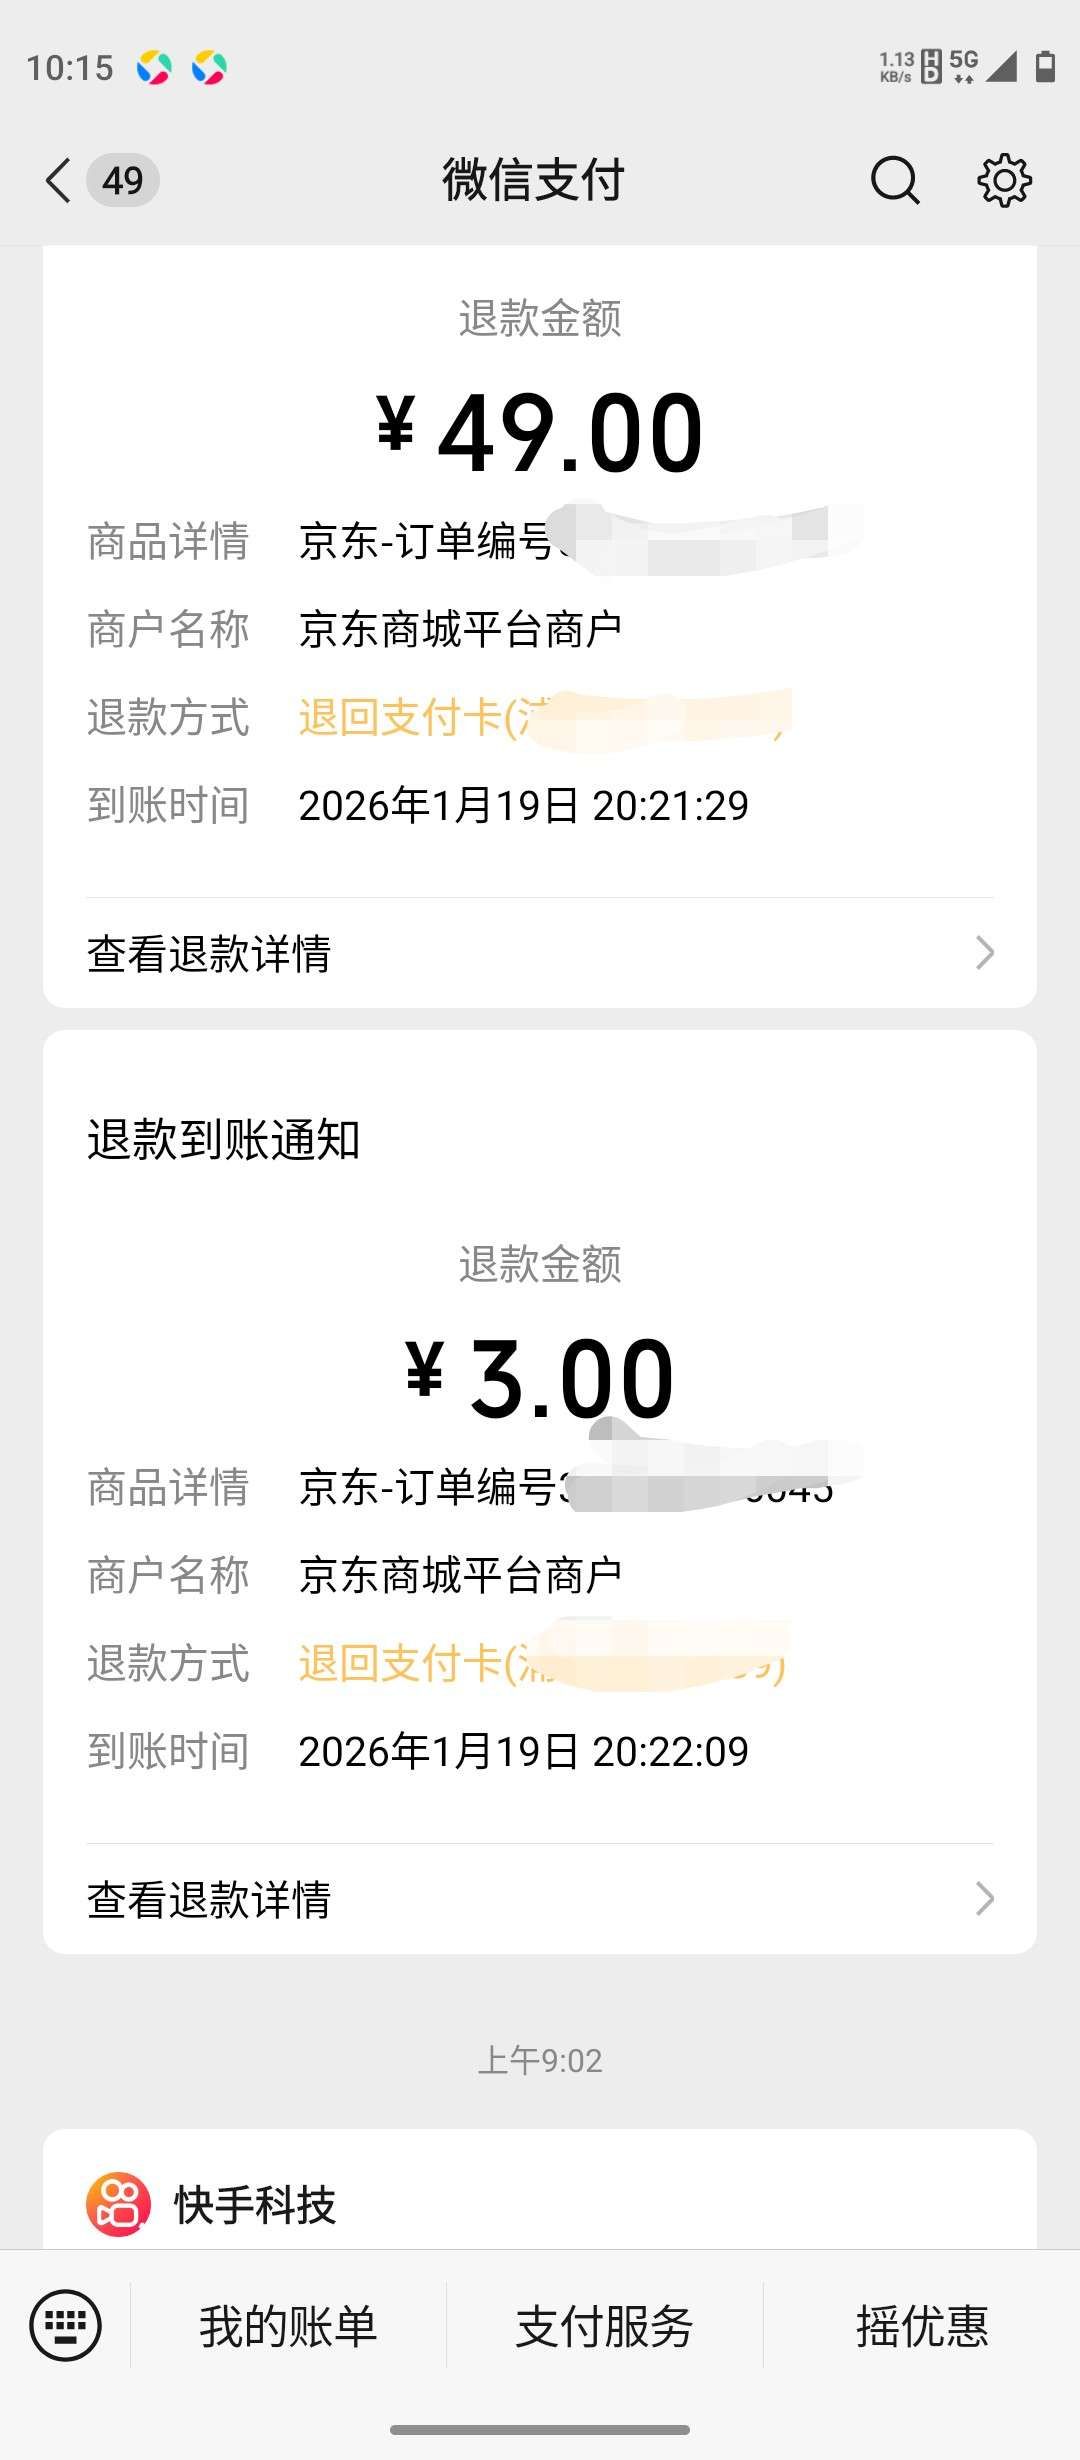Screen dimensions: 1080x2460
Task: Tap the first colorful notification icon in status bar
Action: pos(154,68)
